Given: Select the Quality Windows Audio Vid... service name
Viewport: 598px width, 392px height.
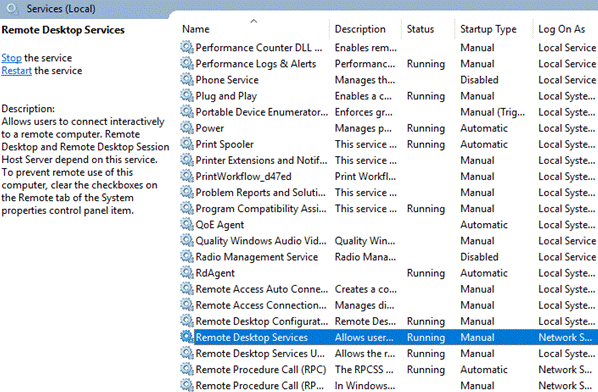Looking at the screenshot, I should tap(261, 241).
